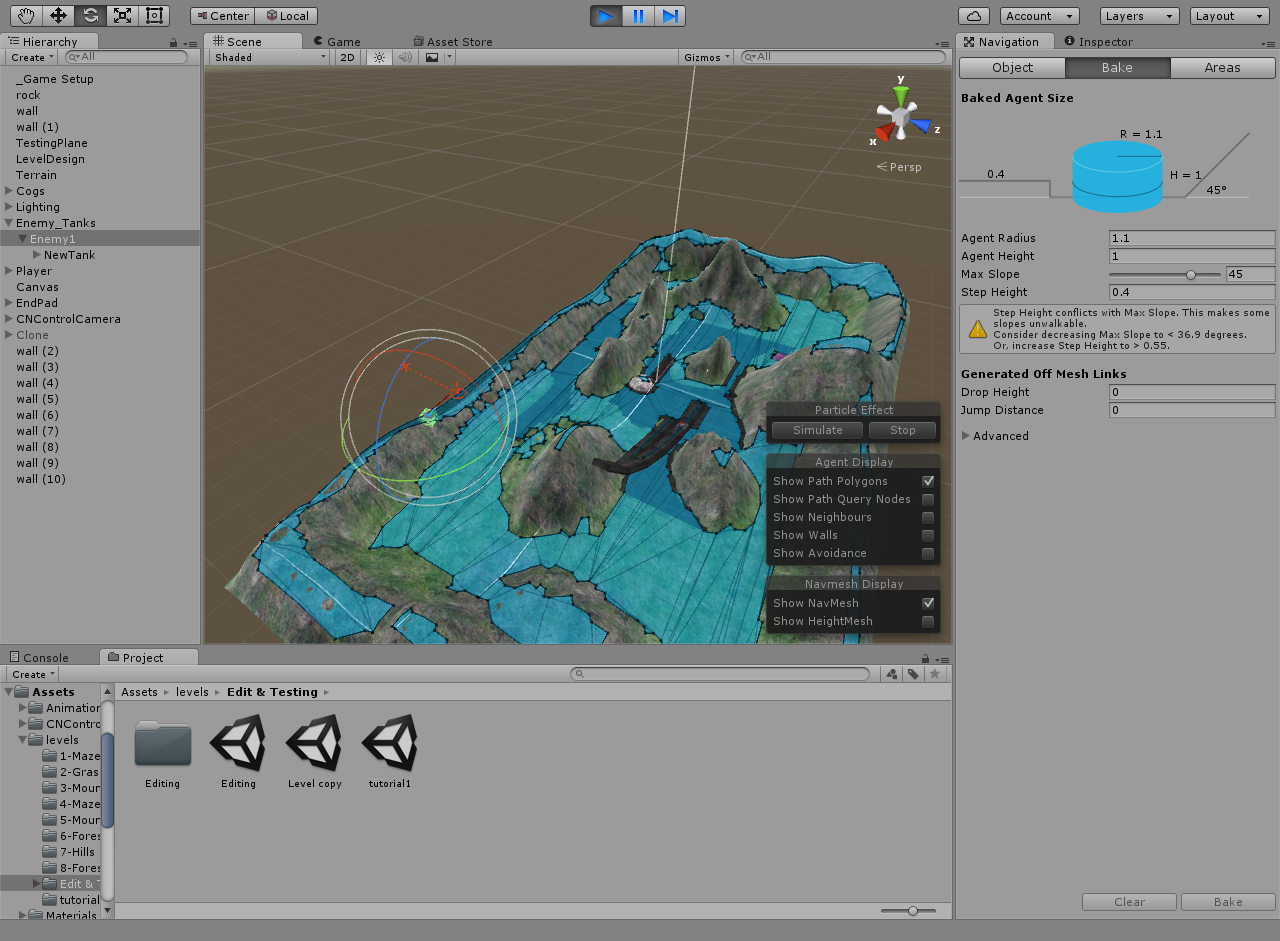Screen dimensions: 1280x941
Task: Click the Simulate particle button
Action: pyautogui.click(x=817, y=430)
